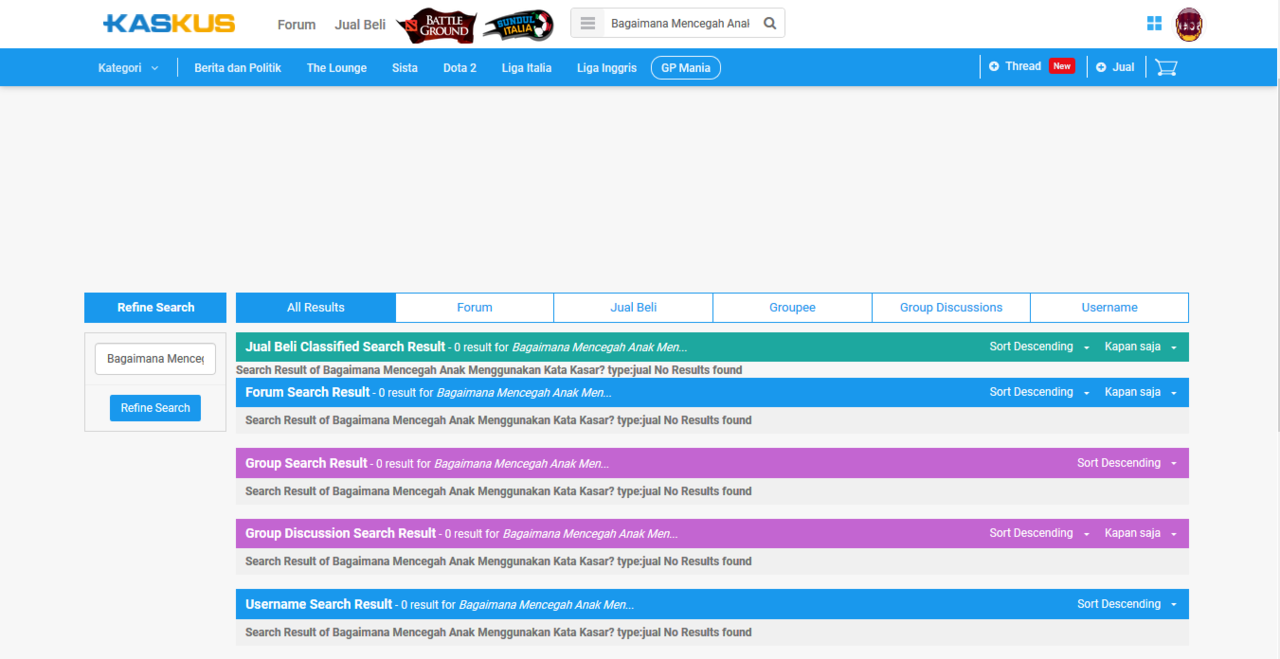Open the Battle Ground banner icon
This screenshot has width=1280, height=659.
coord(436,25)
